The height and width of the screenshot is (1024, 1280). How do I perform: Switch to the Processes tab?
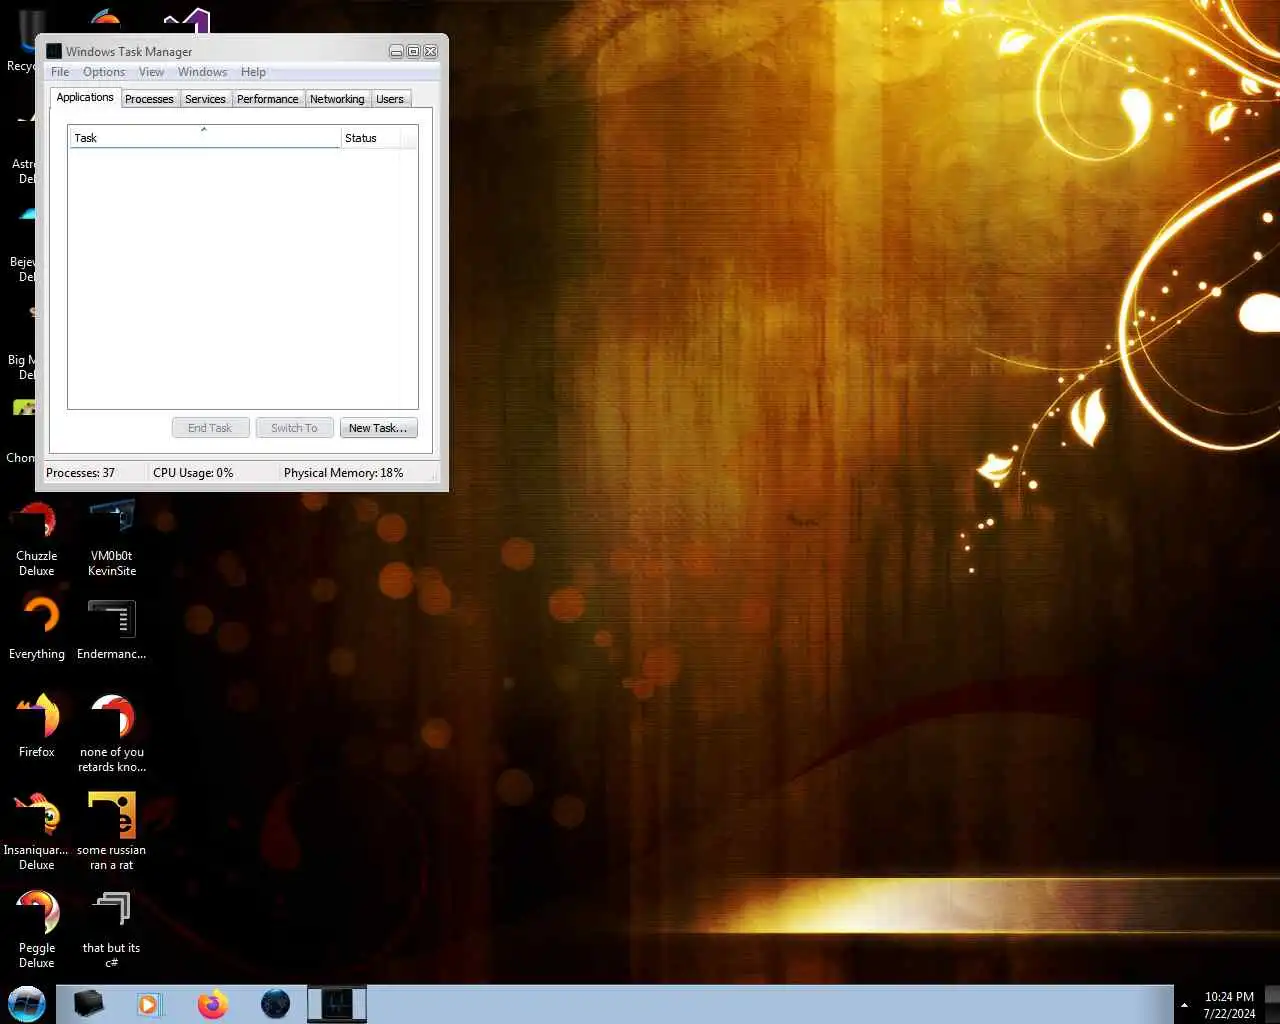149,99
